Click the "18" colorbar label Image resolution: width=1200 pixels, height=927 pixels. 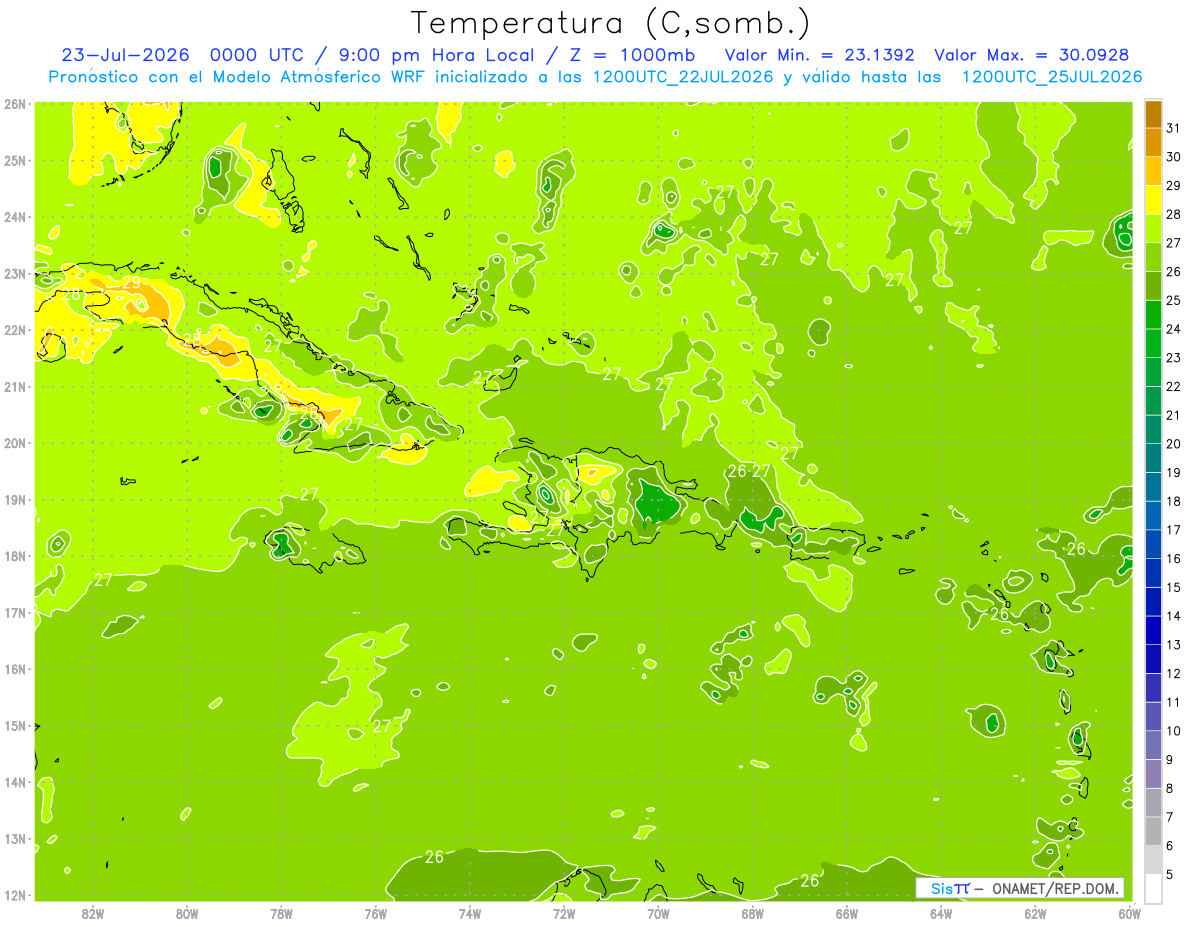tap(1173, 501)
